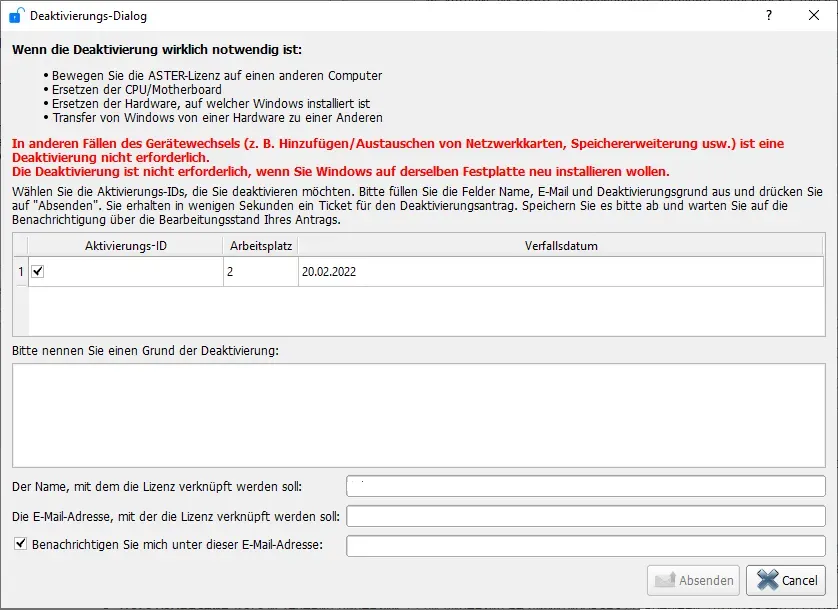Click the Cancel button
Screen dimensions: 838x610
(x=786, y=580)
